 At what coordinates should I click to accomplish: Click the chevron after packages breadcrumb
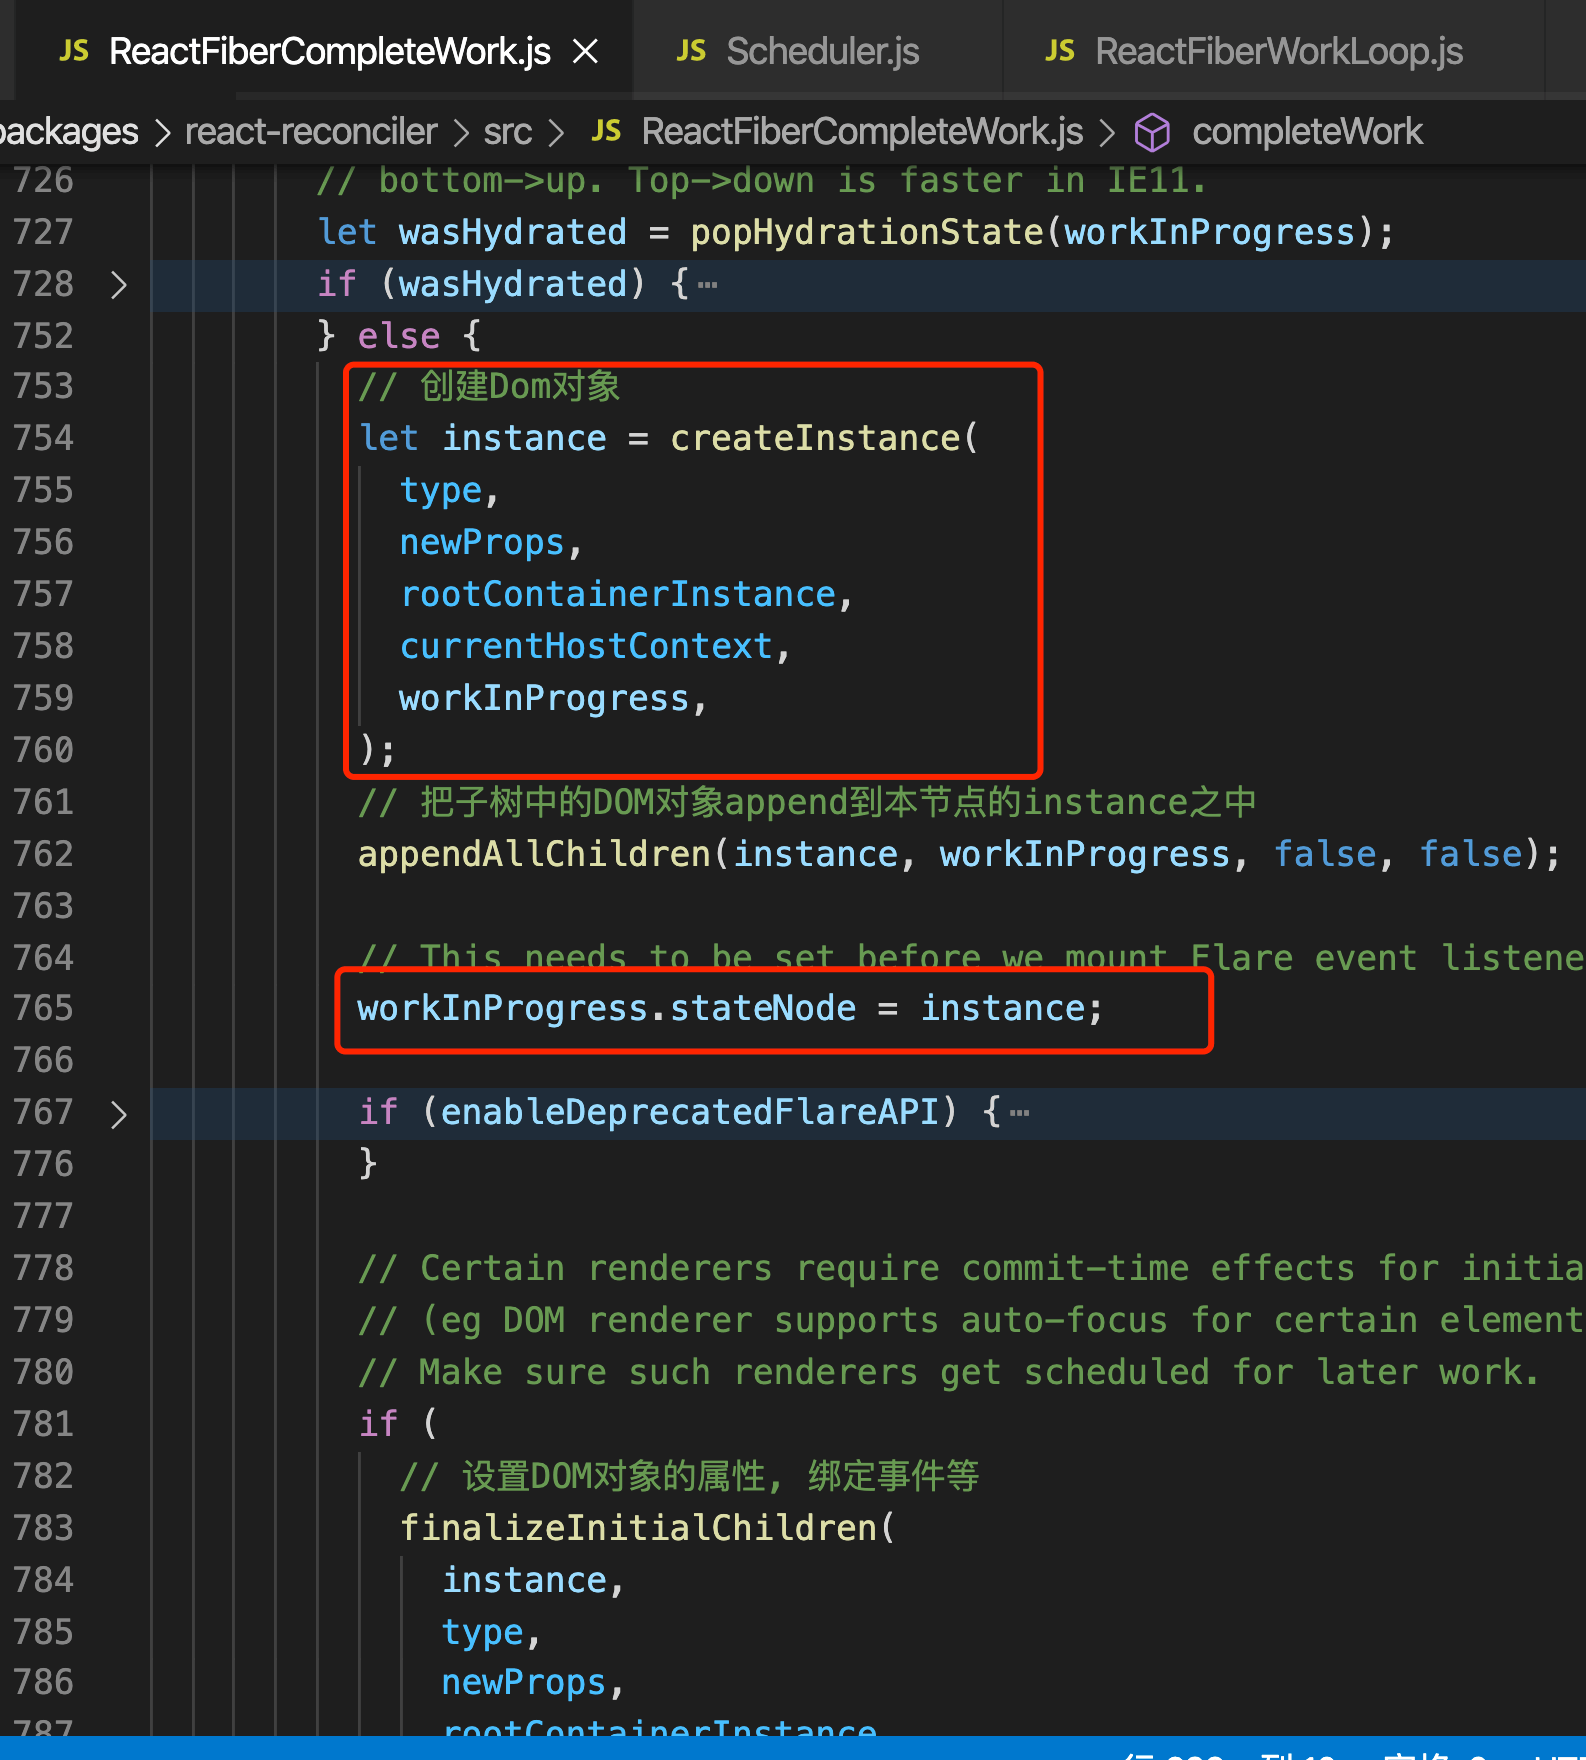tap(162, 132)
